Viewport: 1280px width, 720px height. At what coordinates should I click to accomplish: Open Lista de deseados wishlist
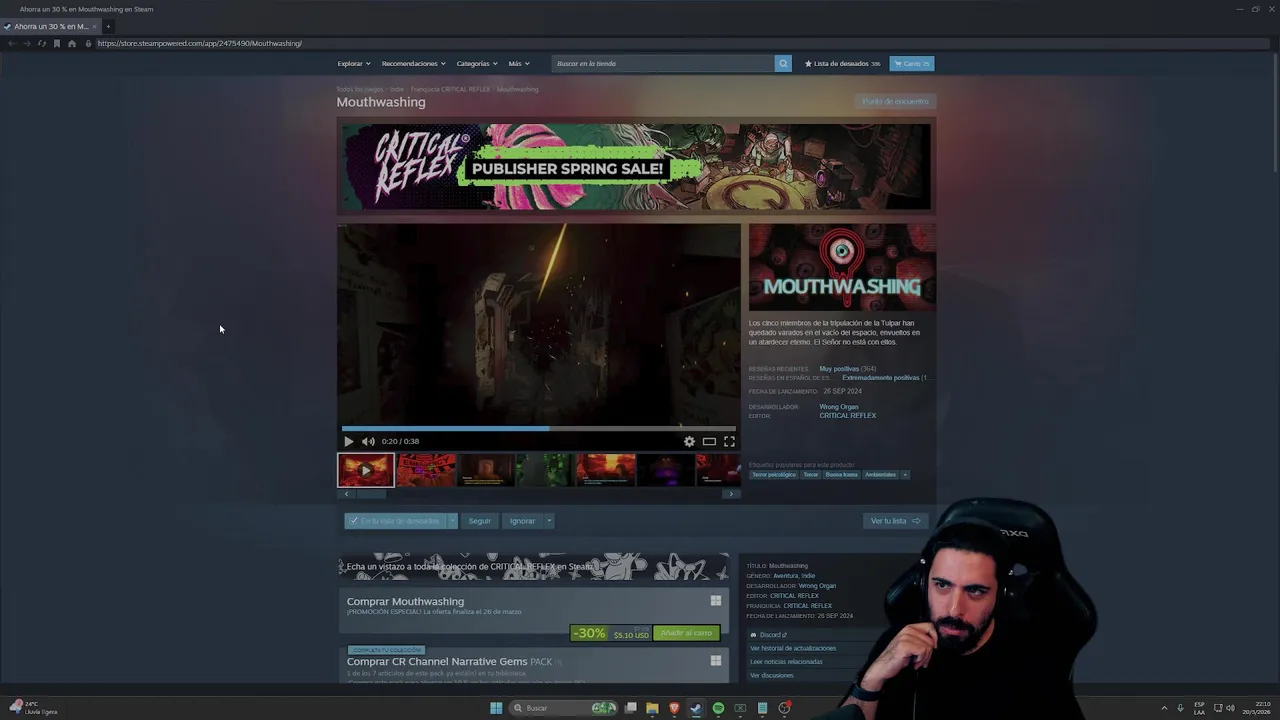click(x=842, y=63)
